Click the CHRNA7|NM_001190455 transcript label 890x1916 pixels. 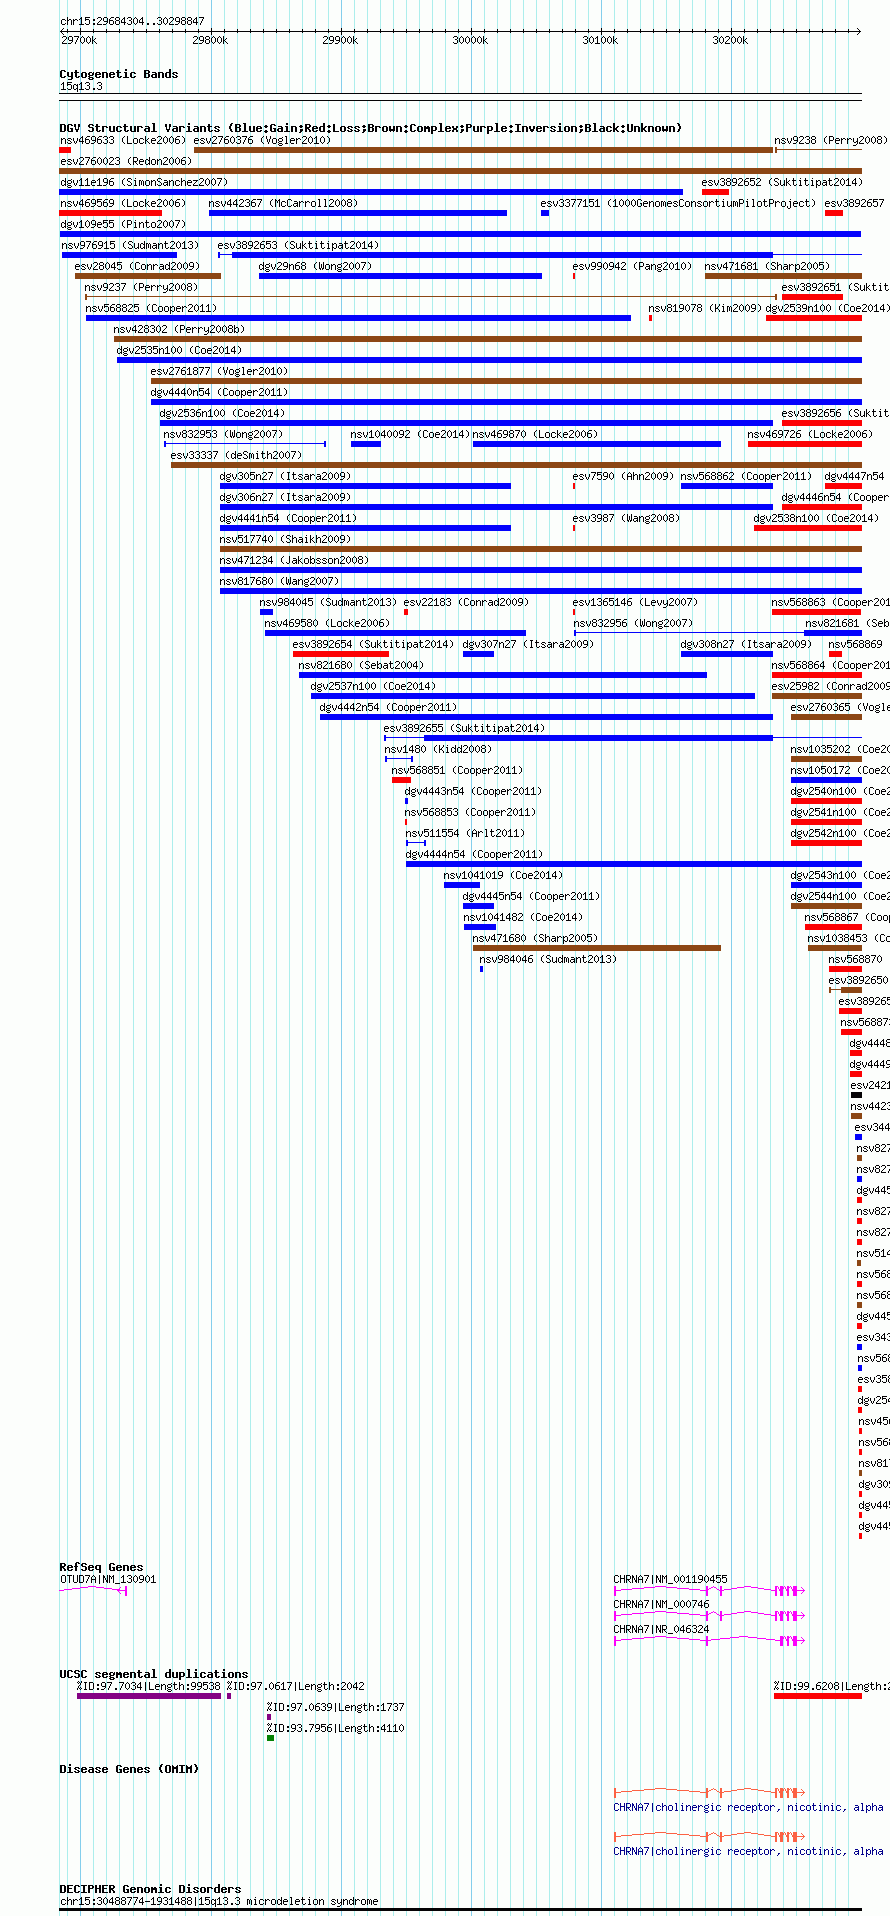[x=671, y=1580]
